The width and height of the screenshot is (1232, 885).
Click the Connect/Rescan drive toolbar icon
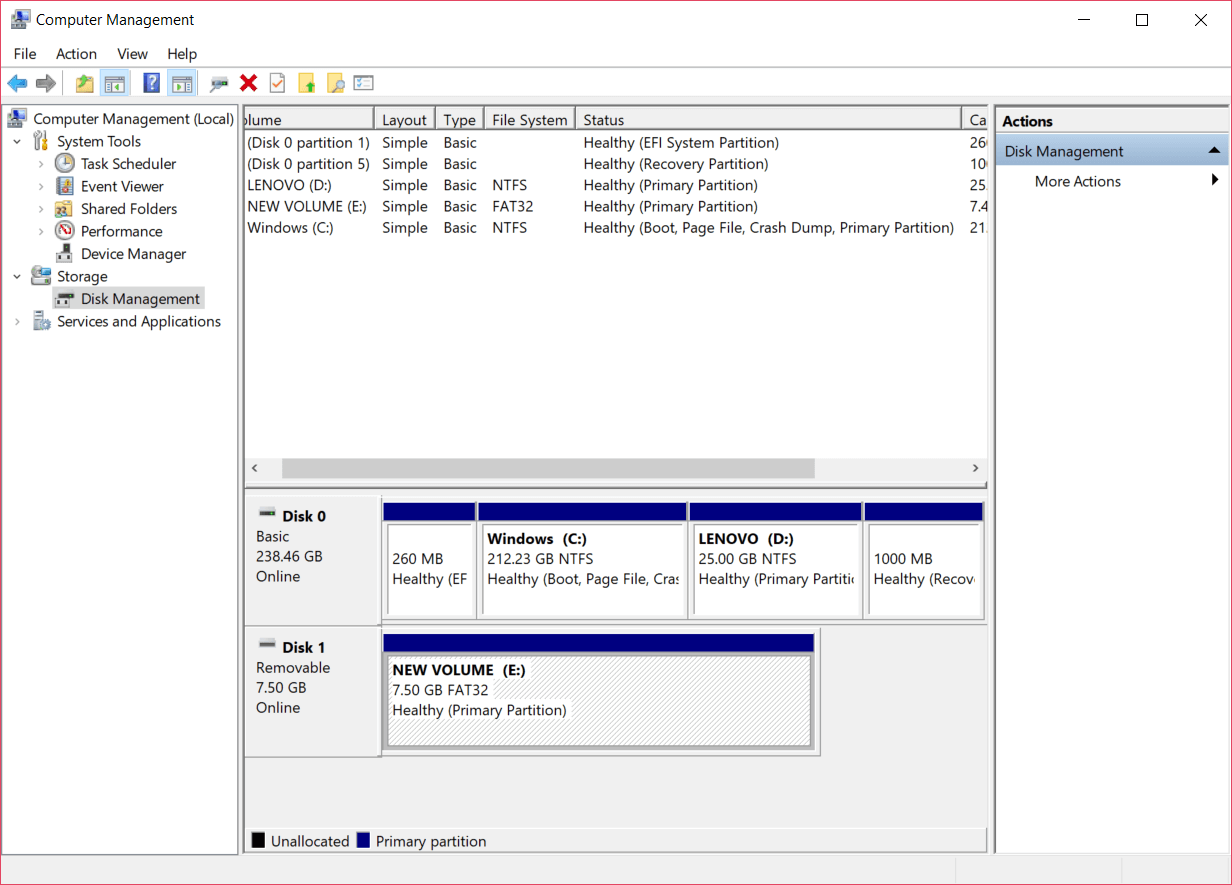click(x=219, y=83)
